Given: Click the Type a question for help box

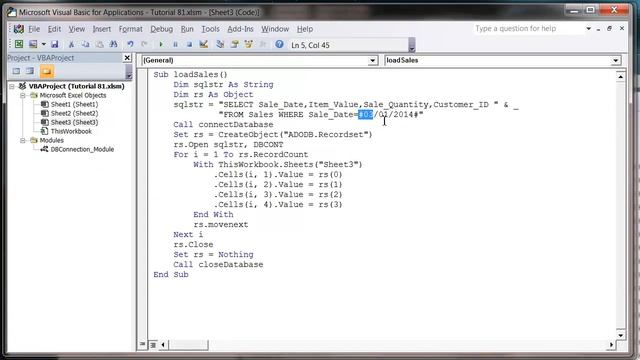Looking at the screenshot, I should (x=528, y=29).
